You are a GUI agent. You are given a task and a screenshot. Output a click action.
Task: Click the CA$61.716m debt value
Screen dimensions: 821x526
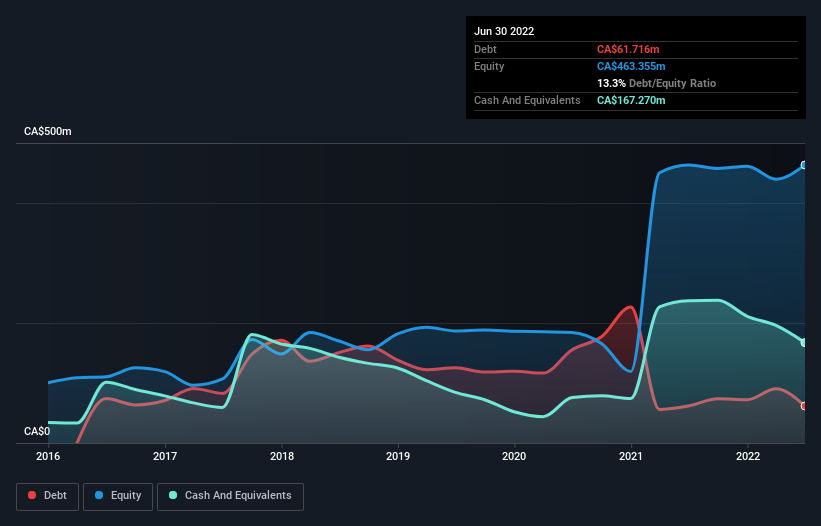628,49
